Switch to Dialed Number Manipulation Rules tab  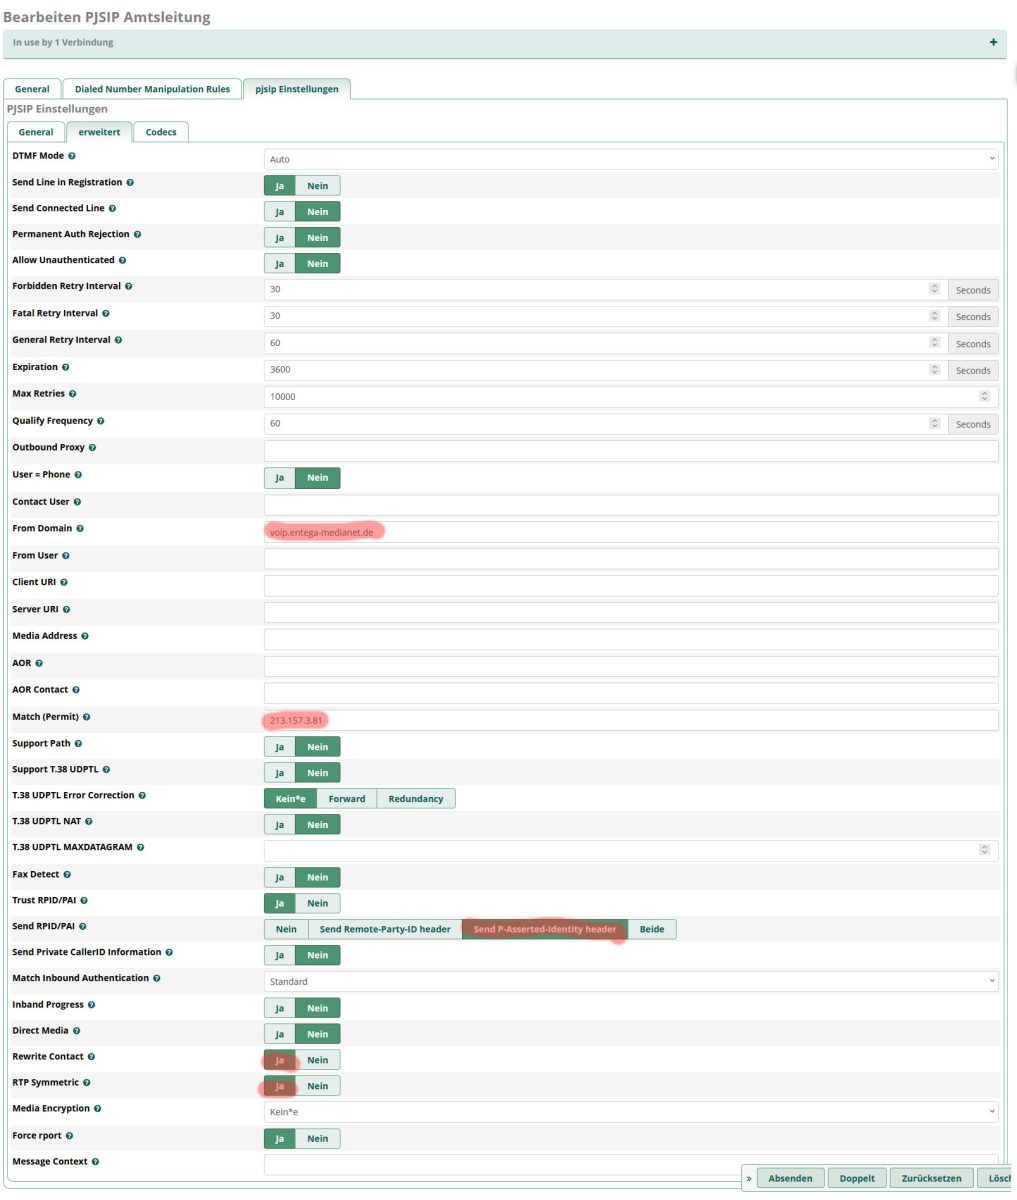click(x=152, y=89)
